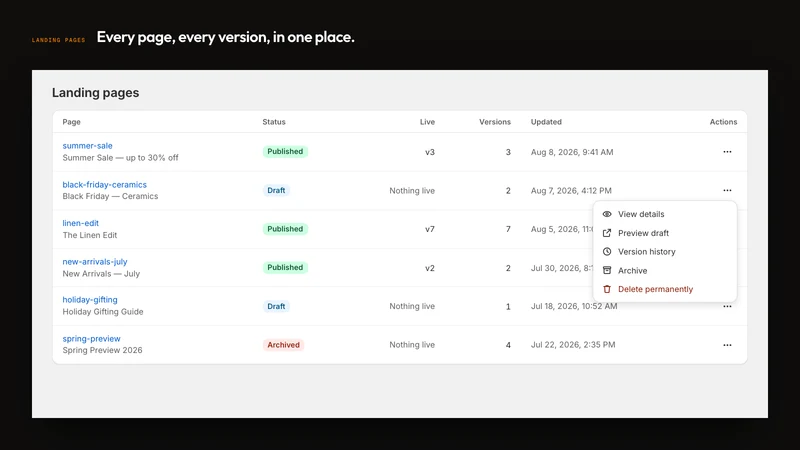Open actions menu for holiday-gifting row
Image resolution: width=800 pixels, height=450 pixels.
[727, 306]
